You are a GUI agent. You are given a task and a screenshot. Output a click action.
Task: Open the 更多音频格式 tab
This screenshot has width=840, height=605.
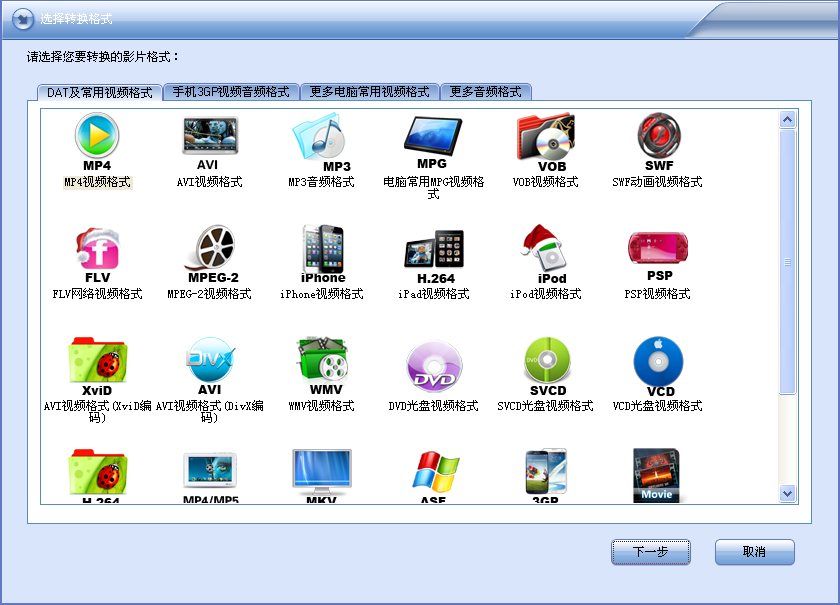pyautogui.click(x=485, y=92)
